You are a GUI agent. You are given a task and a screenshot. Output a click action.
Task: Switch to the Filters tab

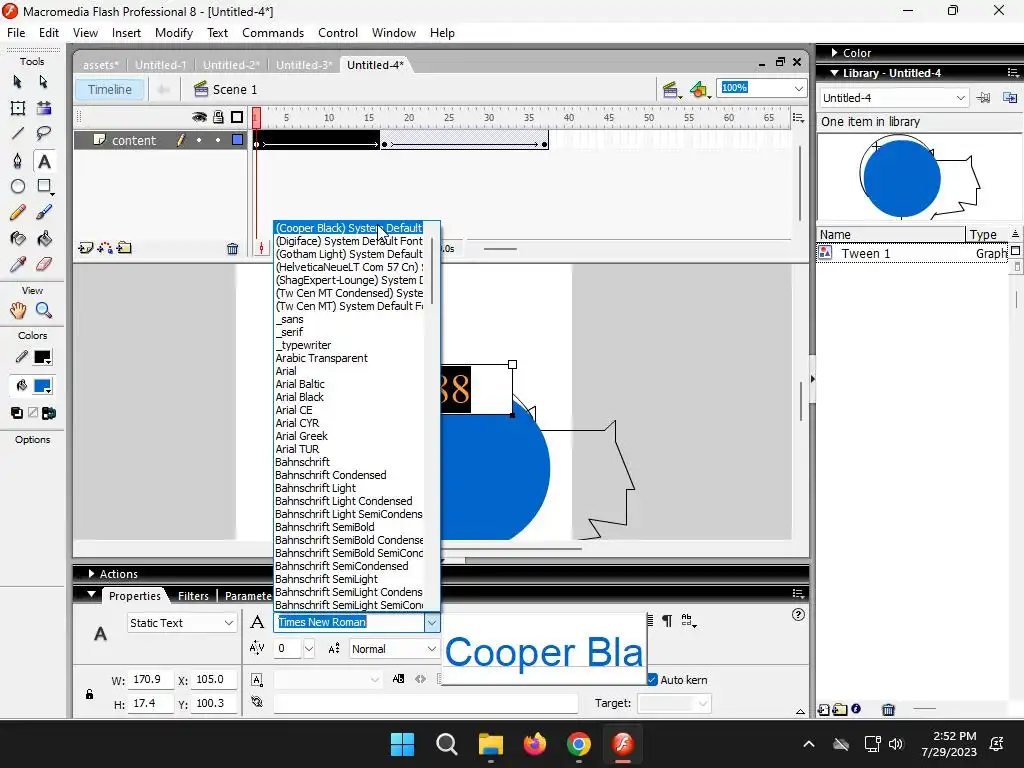point(193,596)
